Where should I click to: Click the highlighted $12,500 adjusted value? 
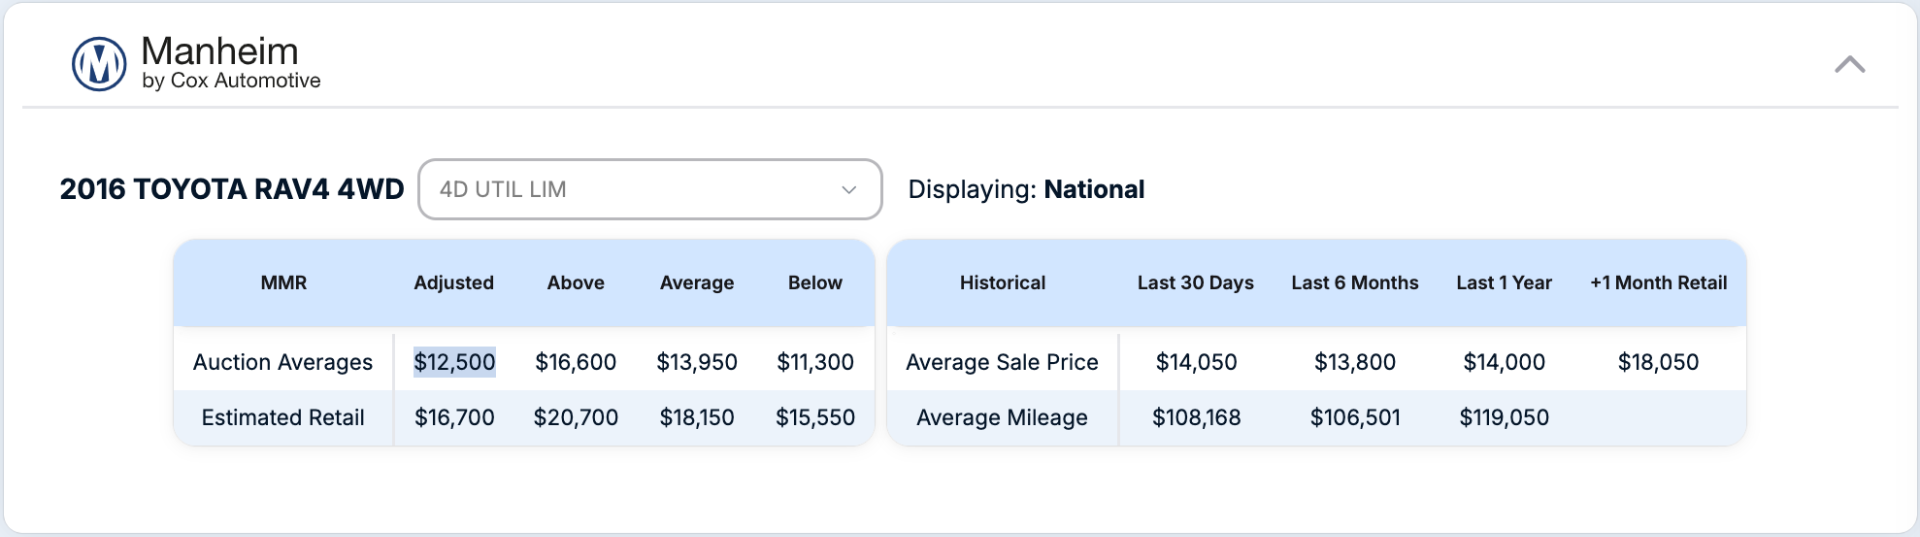pyautogui.click(x=455, y=362)
